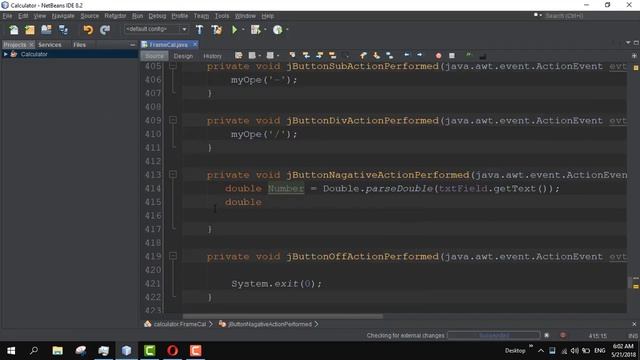Collapse the jButtonNagativeActionPerformed method fold

(x=173, y=174)
